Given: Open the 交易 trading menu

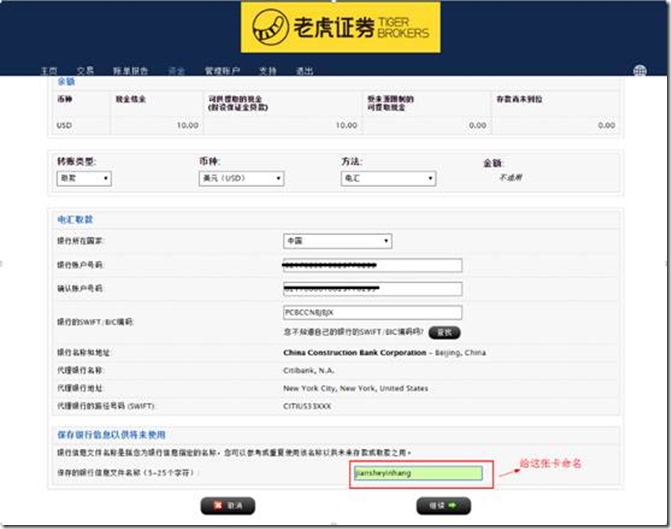Looking at the screenshot, I should tap(89, 71).
